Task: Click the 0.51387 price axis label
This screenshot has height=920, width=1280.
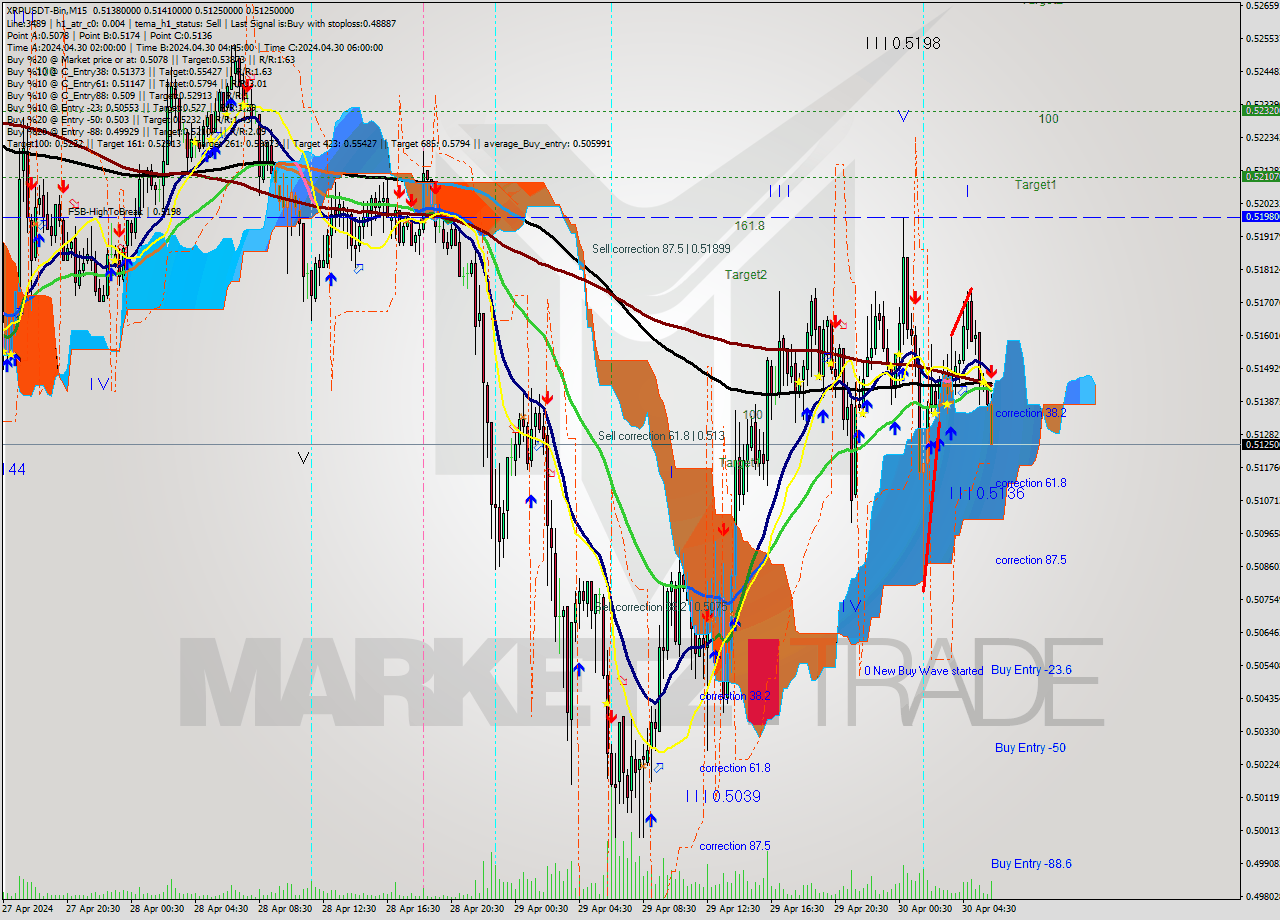Action: [1262, 402]
